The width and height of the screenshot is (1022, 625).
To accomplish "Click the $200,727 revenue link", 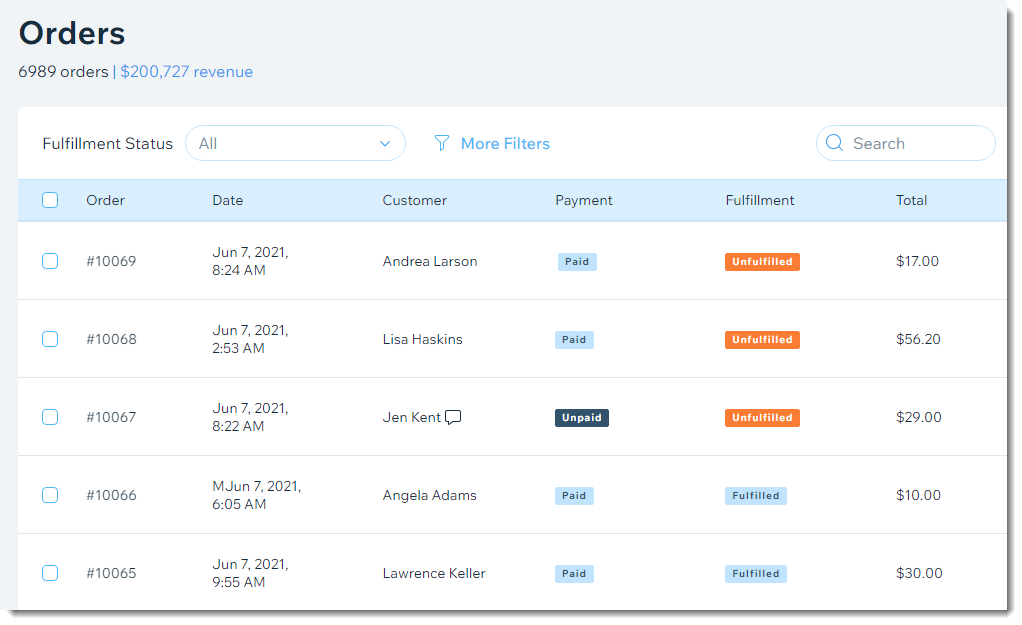I will coord(186,72).
